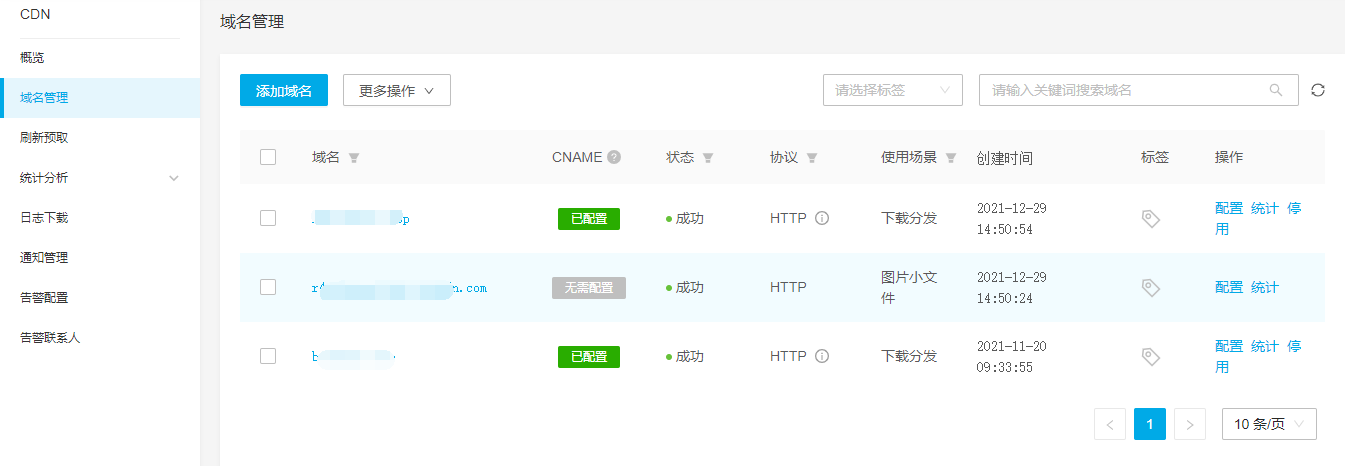Open the 使用场景 column filter icon
Screen dimensions: 1345x466
(x=951, y=158)
